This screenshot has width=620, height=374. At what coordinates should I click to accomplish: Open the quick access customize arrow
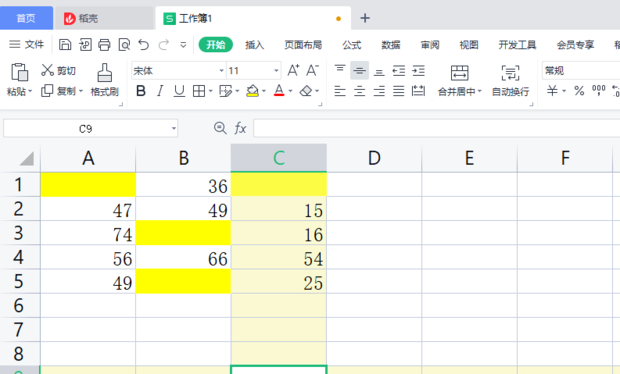(x=183, y=45)
